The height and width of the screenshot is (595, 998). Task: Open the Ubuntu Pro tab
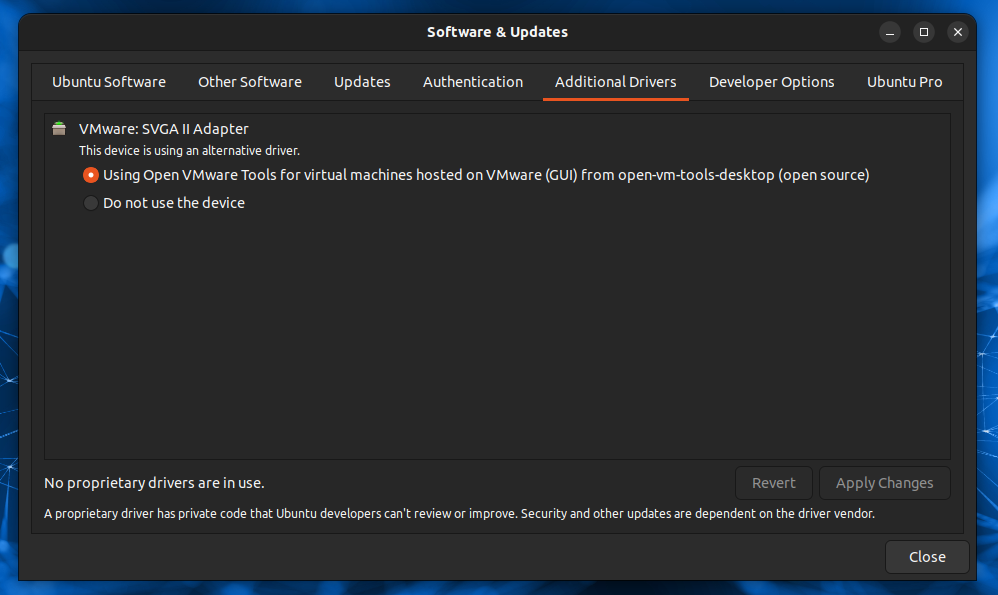(x=904, y=82)
